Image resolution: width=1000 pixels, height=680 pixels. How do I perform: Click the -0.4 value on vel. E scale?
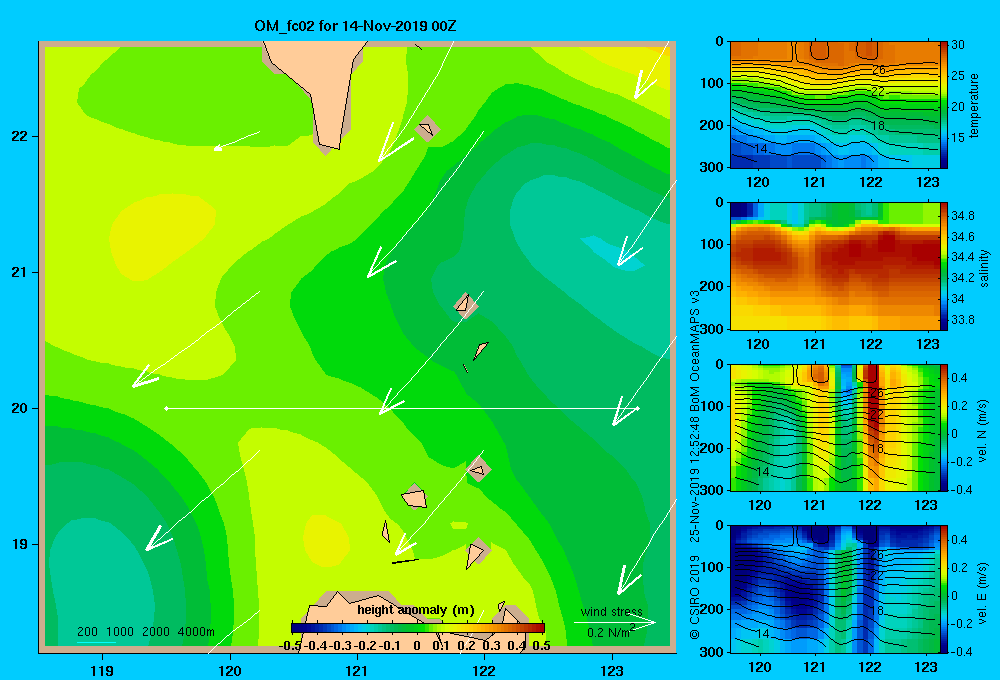961,651
